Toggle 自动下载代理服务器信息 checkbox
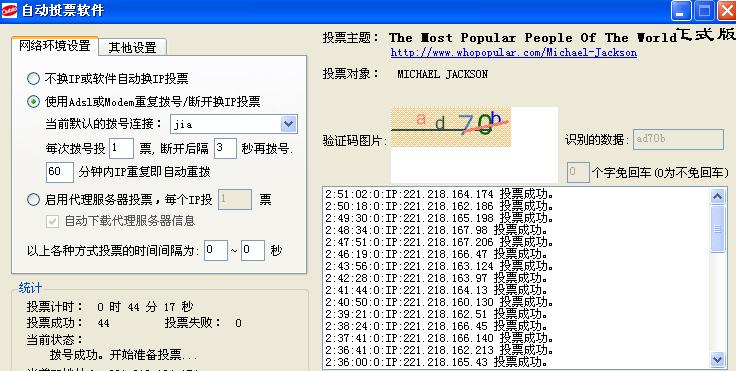The height and width of the screenshot is (371, 736). click(52, 222)
